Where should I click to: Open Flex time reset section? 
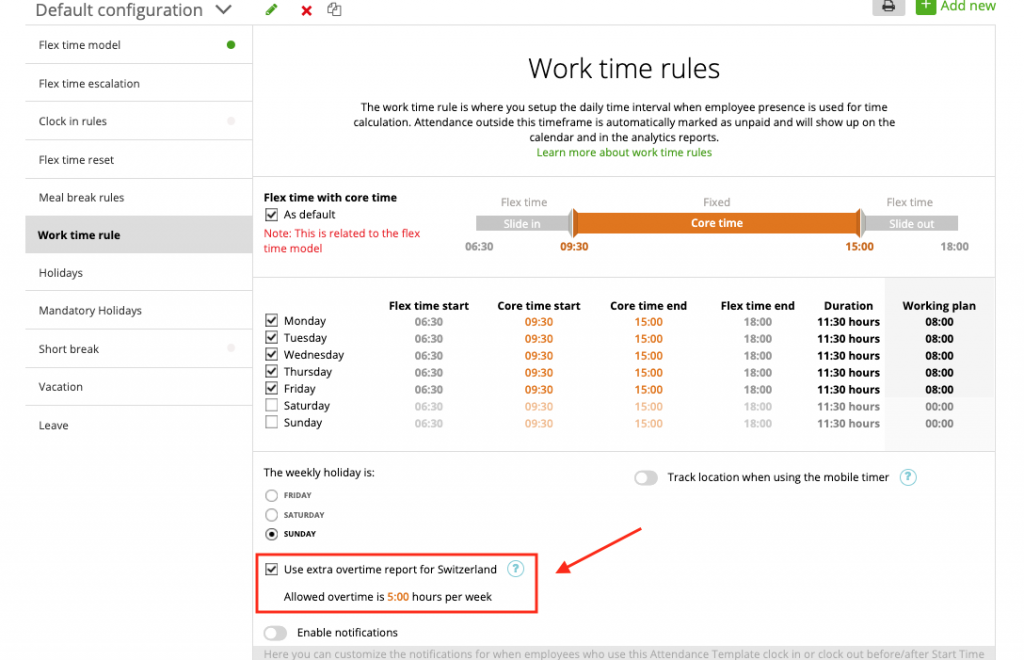(138, 160)
